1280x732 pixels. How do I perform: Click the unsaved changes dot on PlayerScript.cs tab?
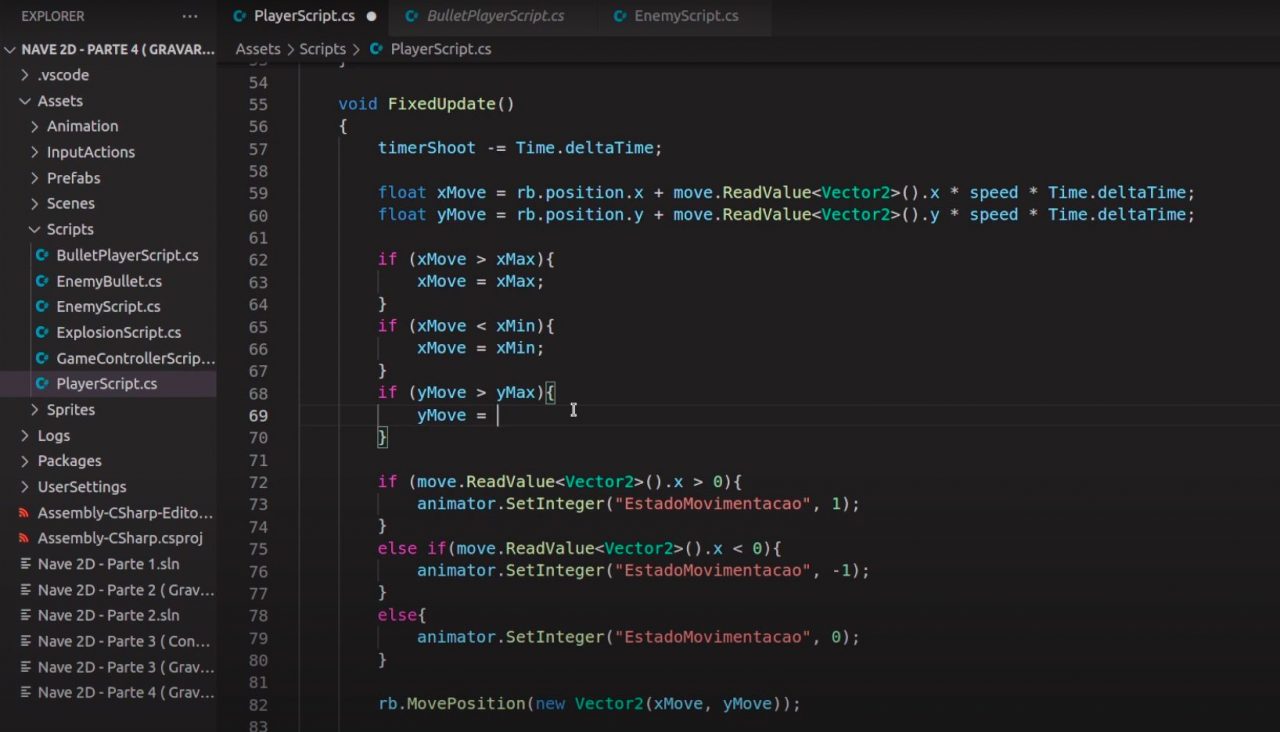click(370, 16)
